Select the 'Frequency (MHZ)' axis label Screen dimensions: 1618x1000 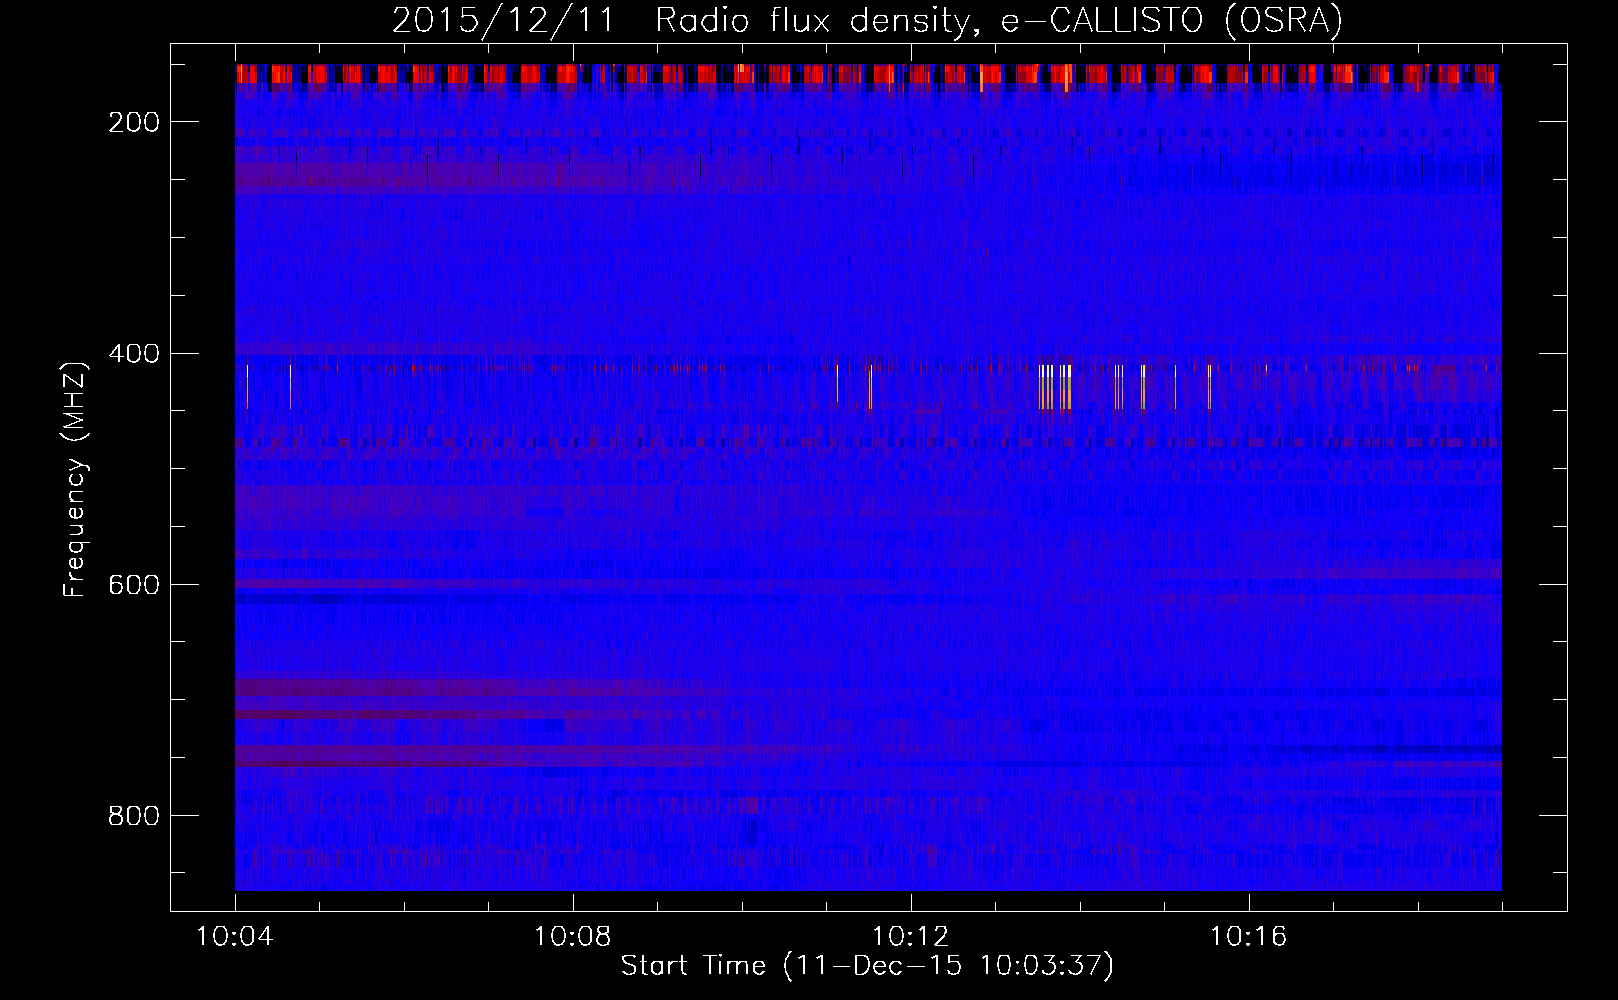76,479
